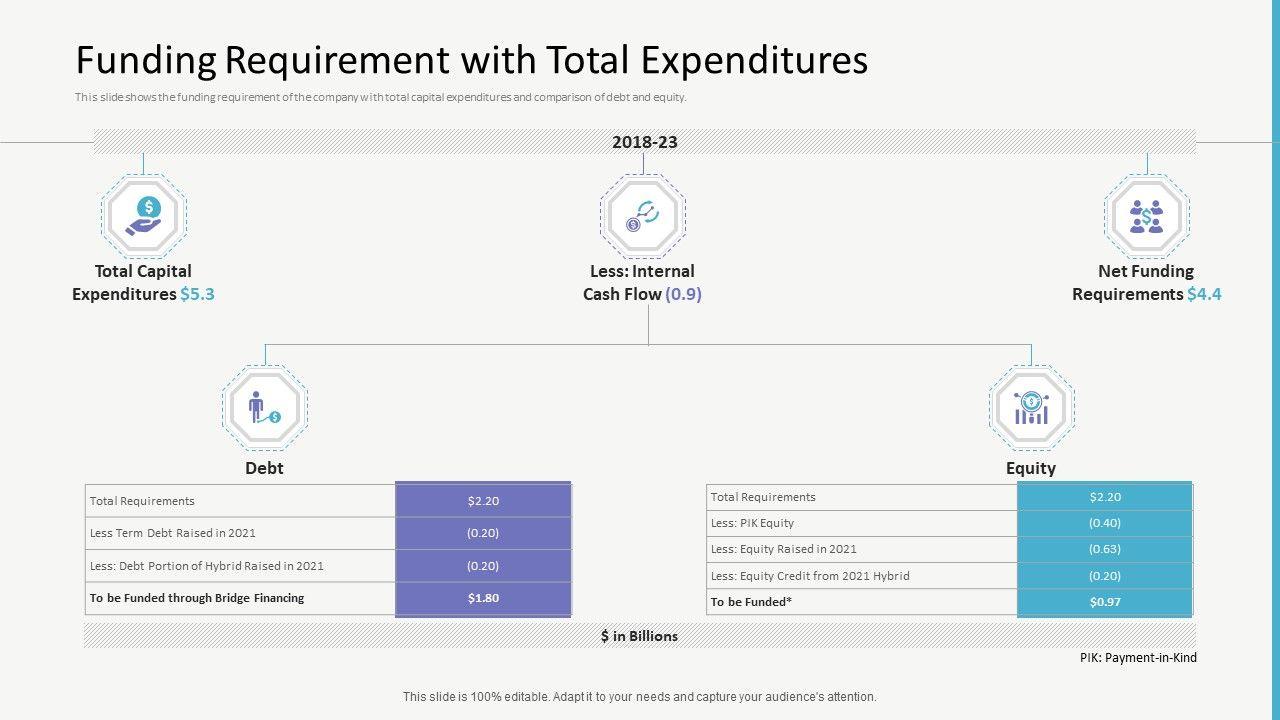The width and height of the screenshot is (1280, 720).
Task: Select the Less: Internal Cash Flow label
Action: (x=642, y=283)
